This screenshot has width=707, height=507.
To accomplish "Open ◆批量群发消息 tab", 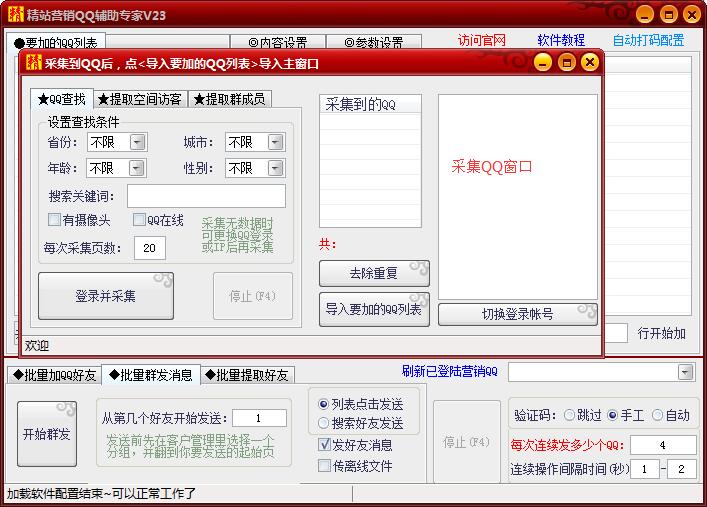I will point(151,375).
